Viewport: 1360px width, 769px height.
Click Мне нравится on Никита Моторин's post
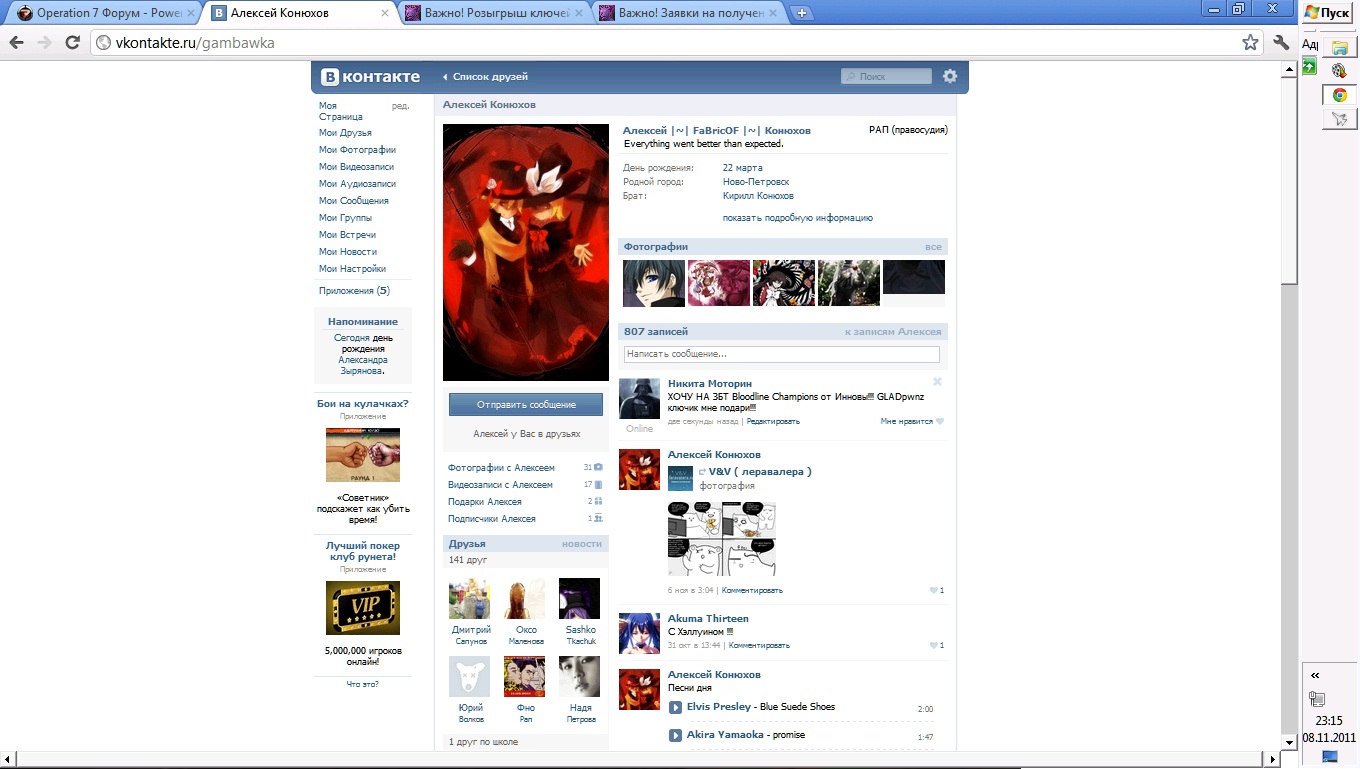pyautogui.click(x=906, y=422)
